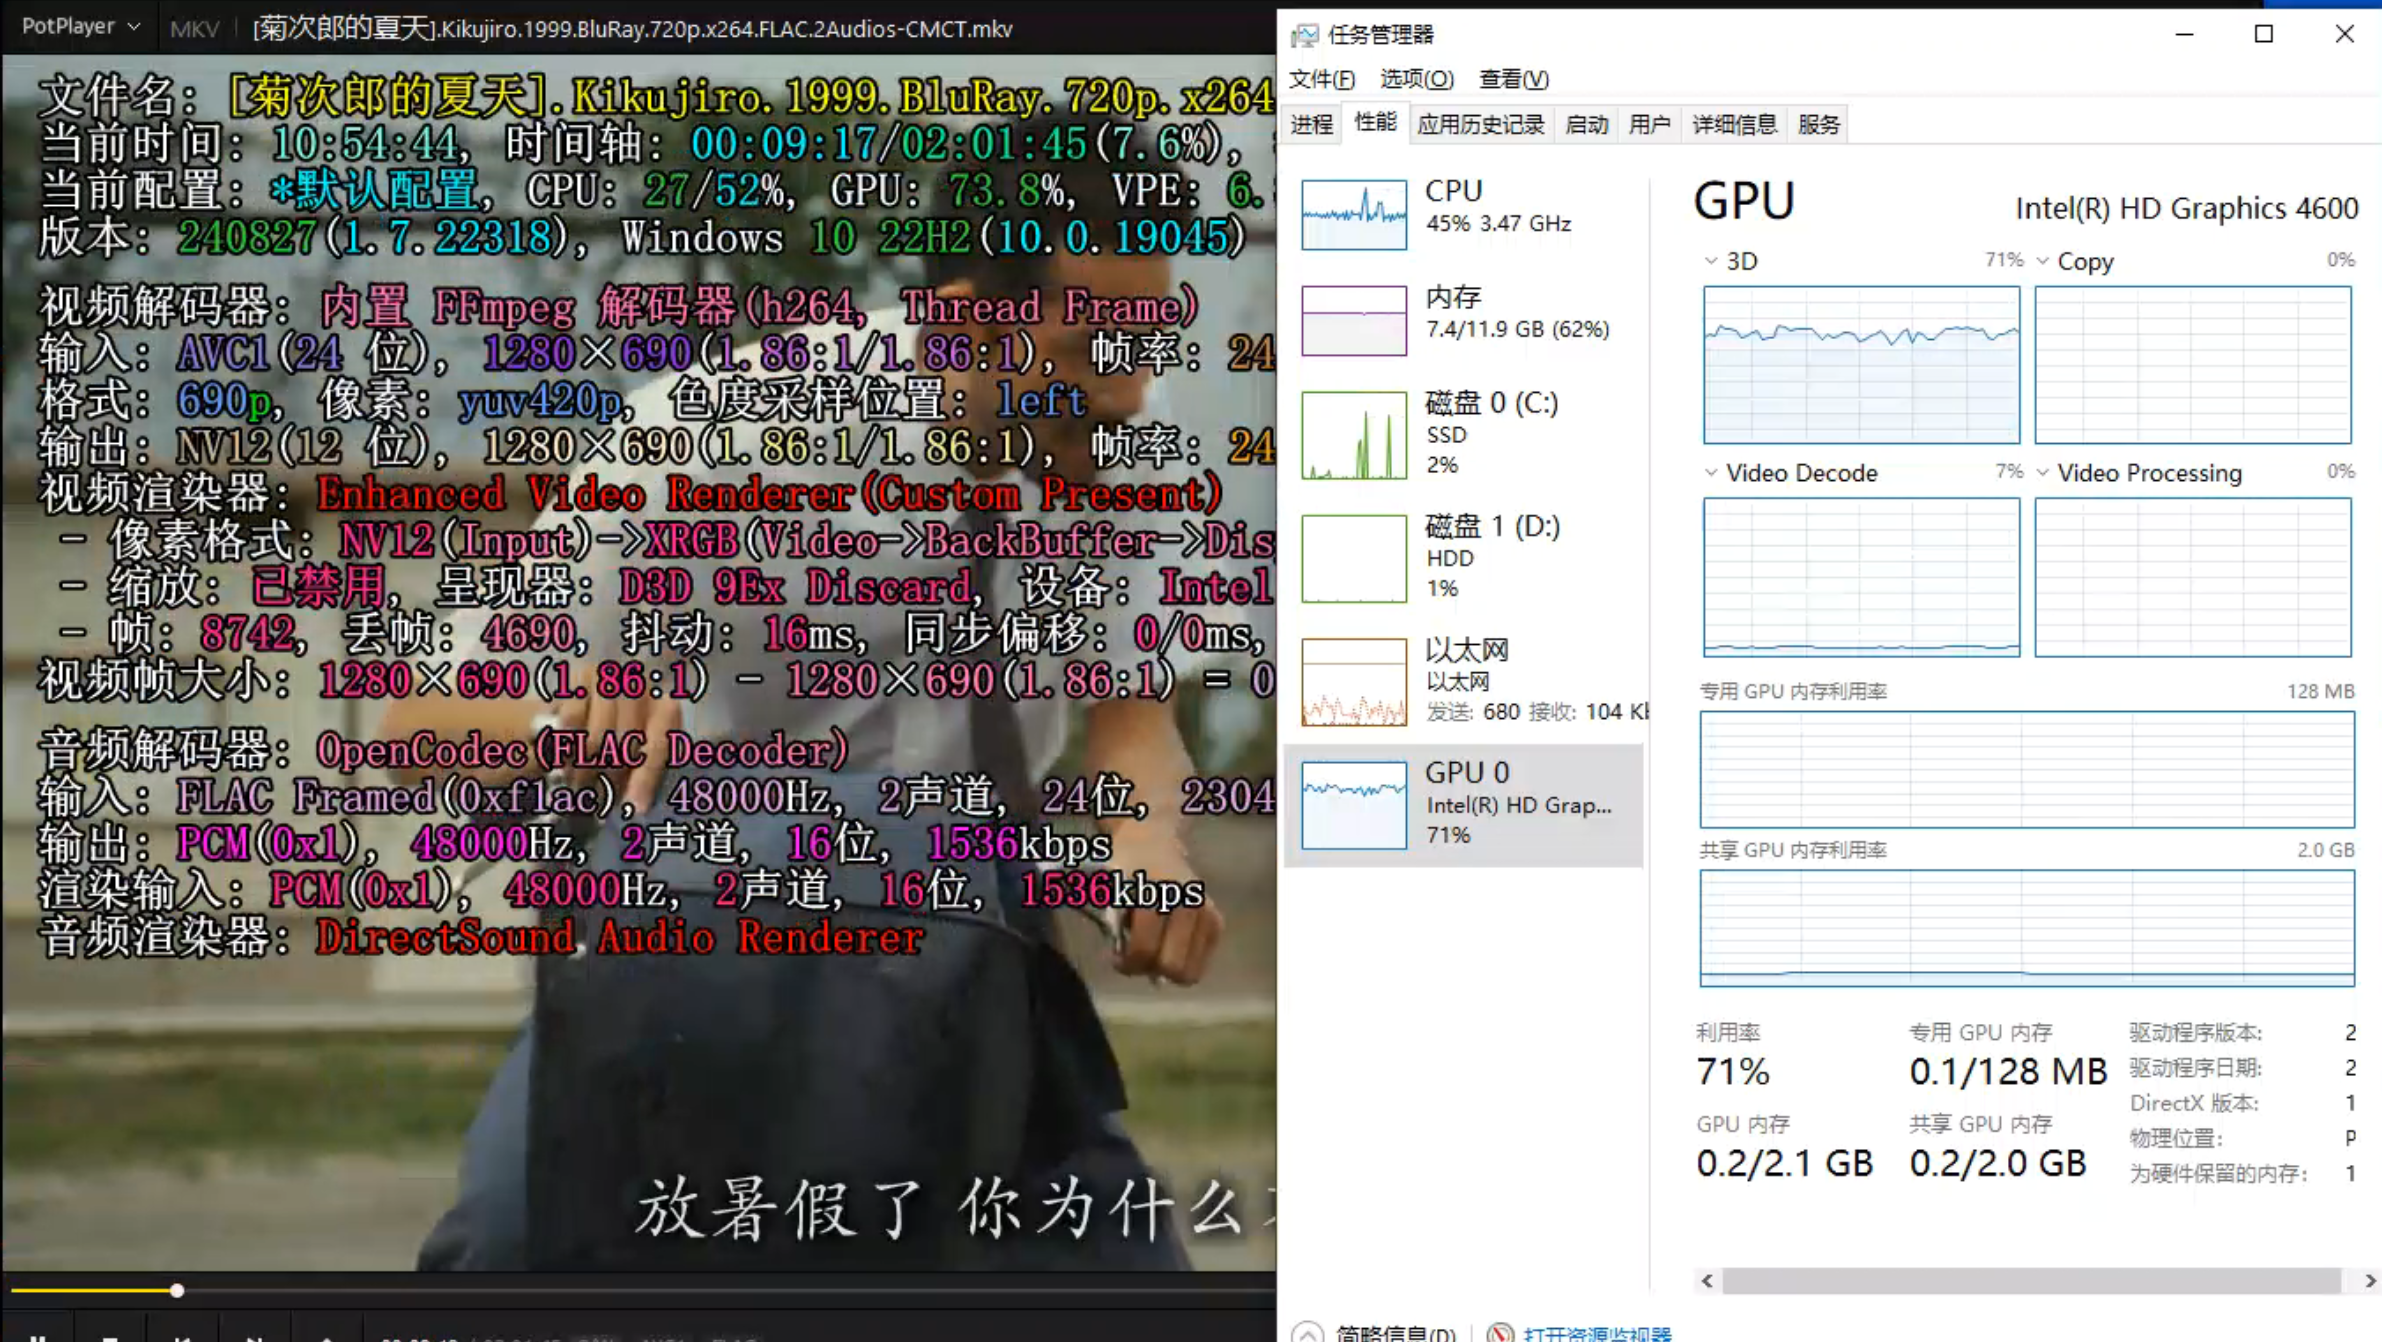The height and width of the screenshot is (1342, 2382).
Task: Switch to the 详细信息 tab
Action: pos(1735,124)
